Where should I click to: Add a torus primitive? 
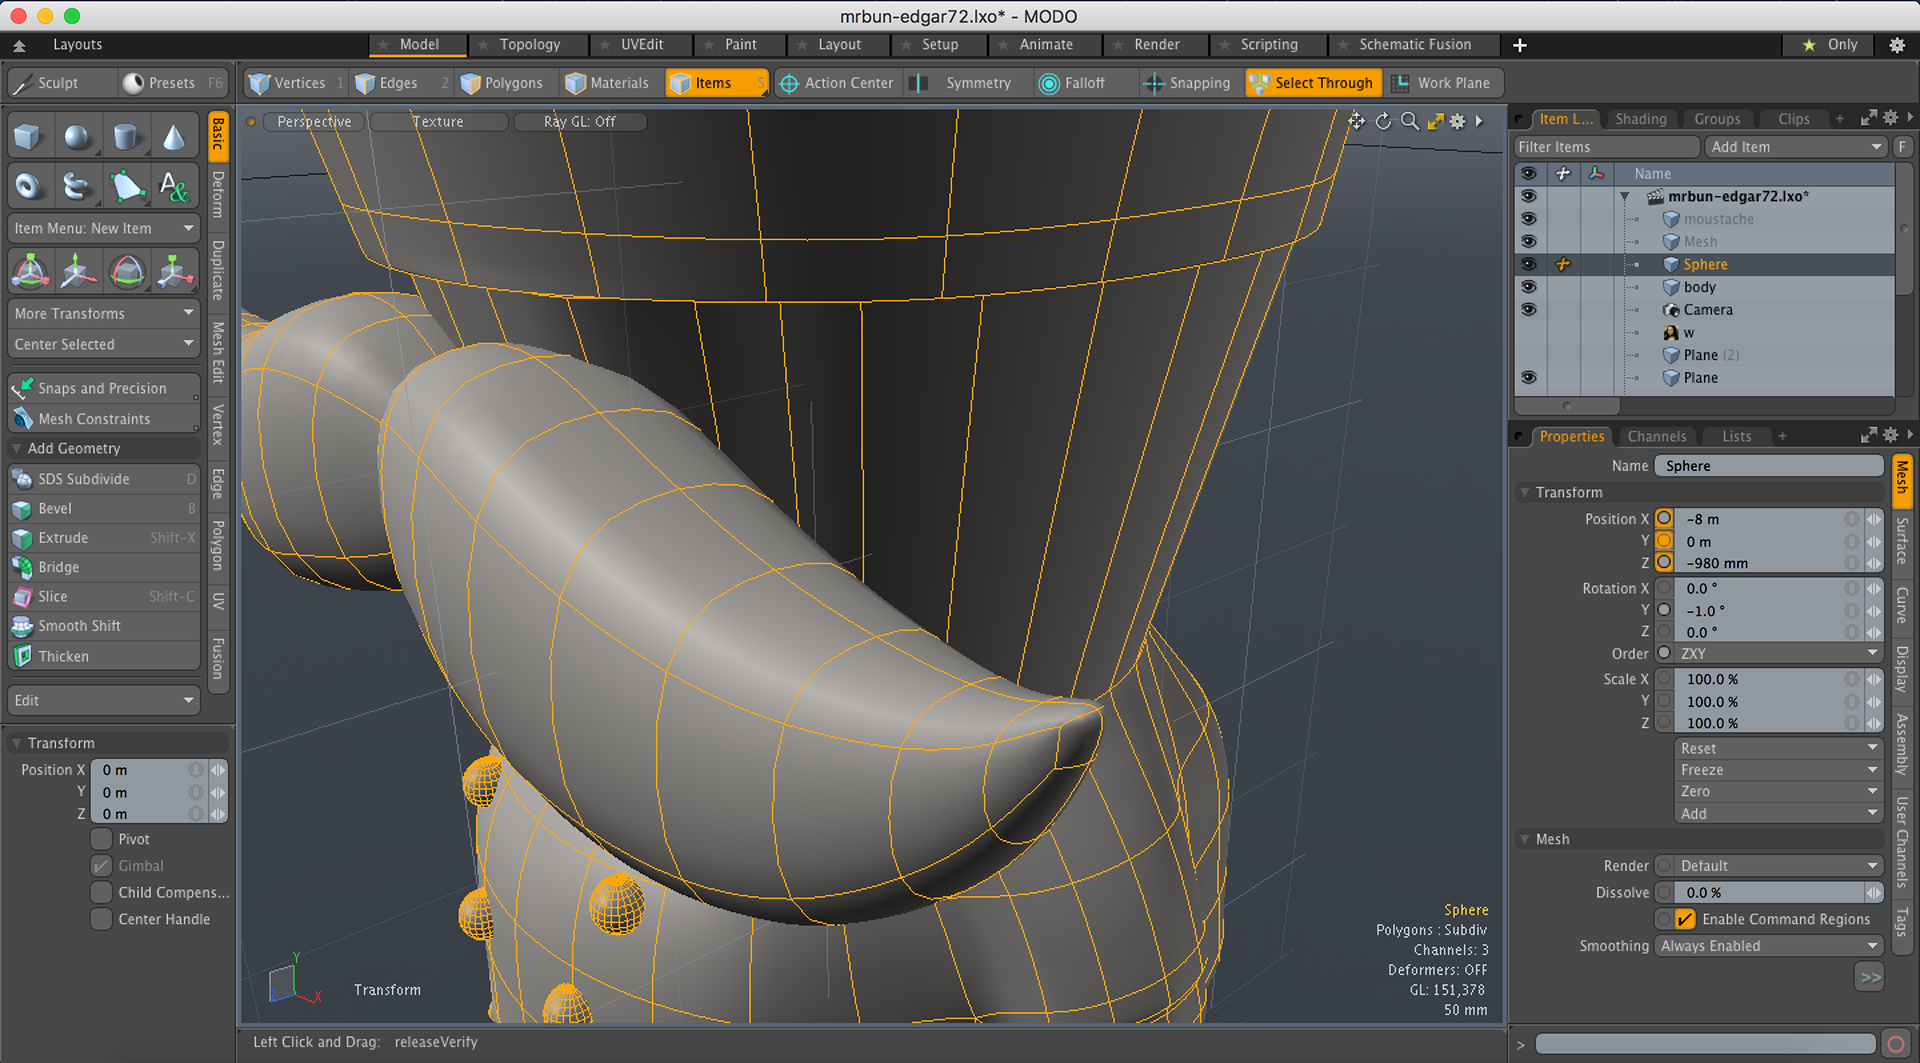29,186
